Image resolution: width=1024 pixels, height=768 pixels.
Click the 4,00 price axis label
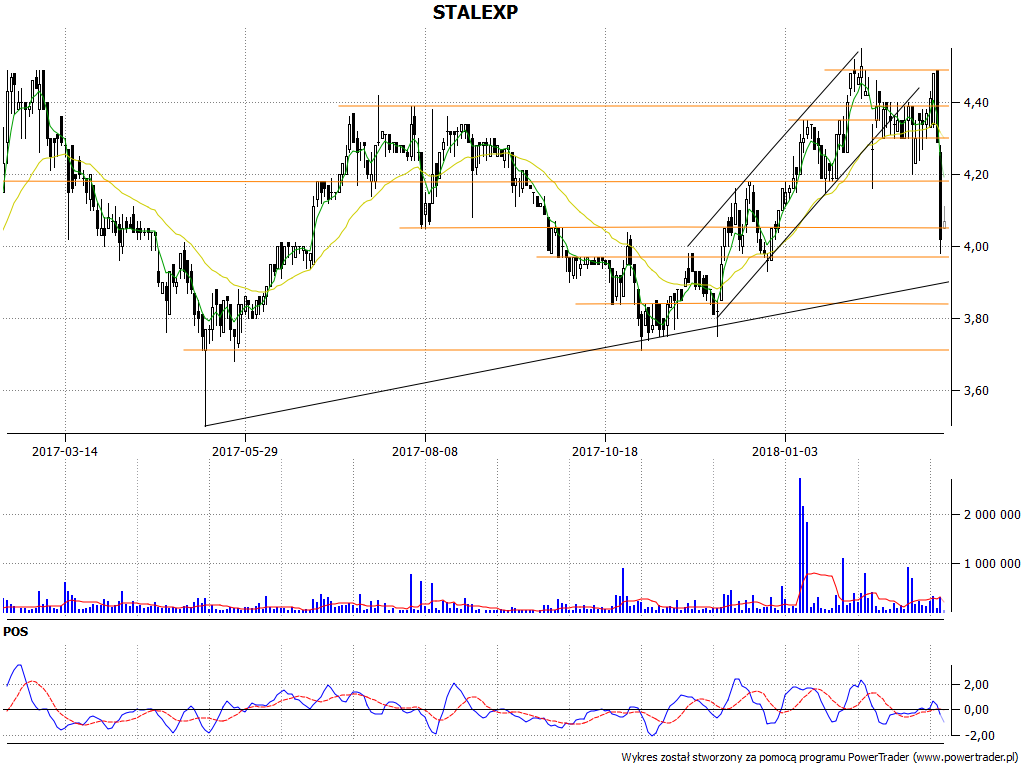click(976, 246)
